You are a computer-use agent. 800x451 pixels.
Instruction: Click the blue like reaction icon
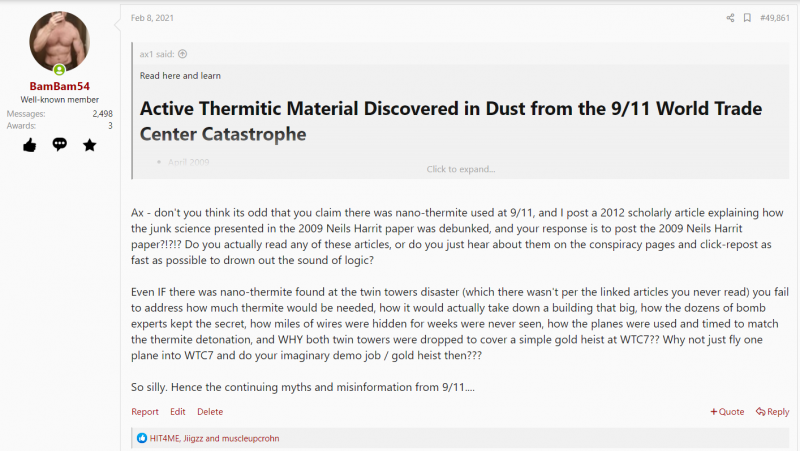coord(142,438)
